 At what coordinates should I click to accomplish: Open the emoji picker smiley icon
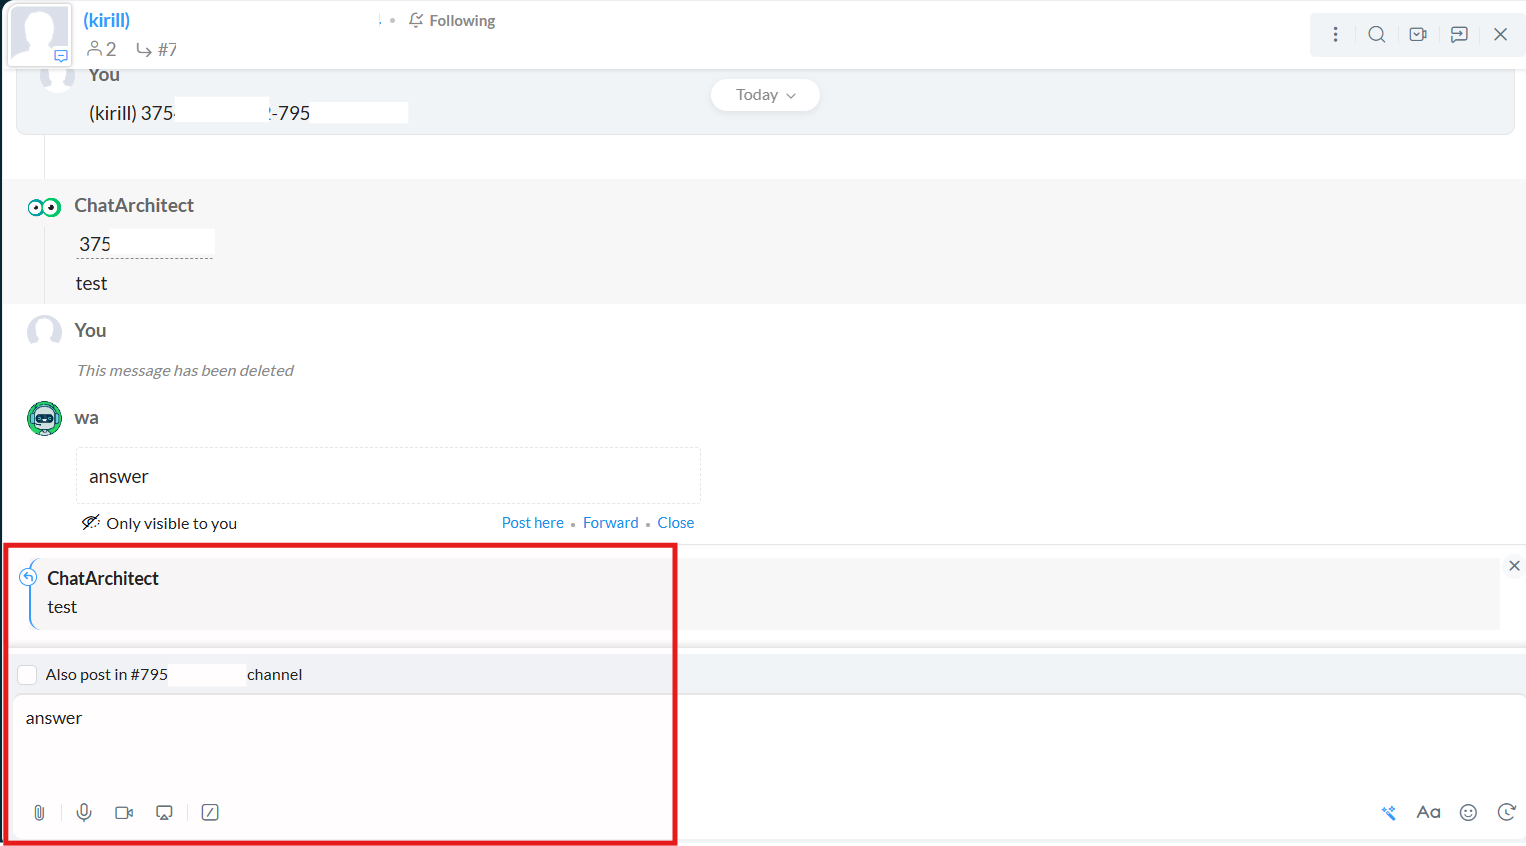[1468, 813]
